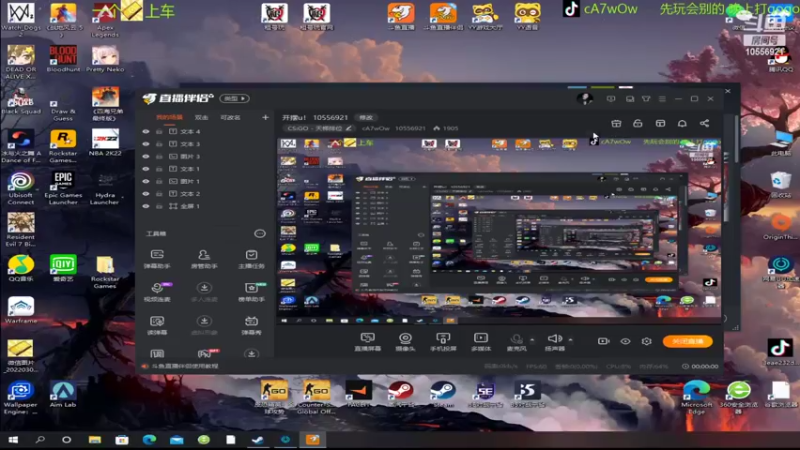This screenshot has width=800, height=450.
Task: Open the 主播任务 tool
Action: 251,259
